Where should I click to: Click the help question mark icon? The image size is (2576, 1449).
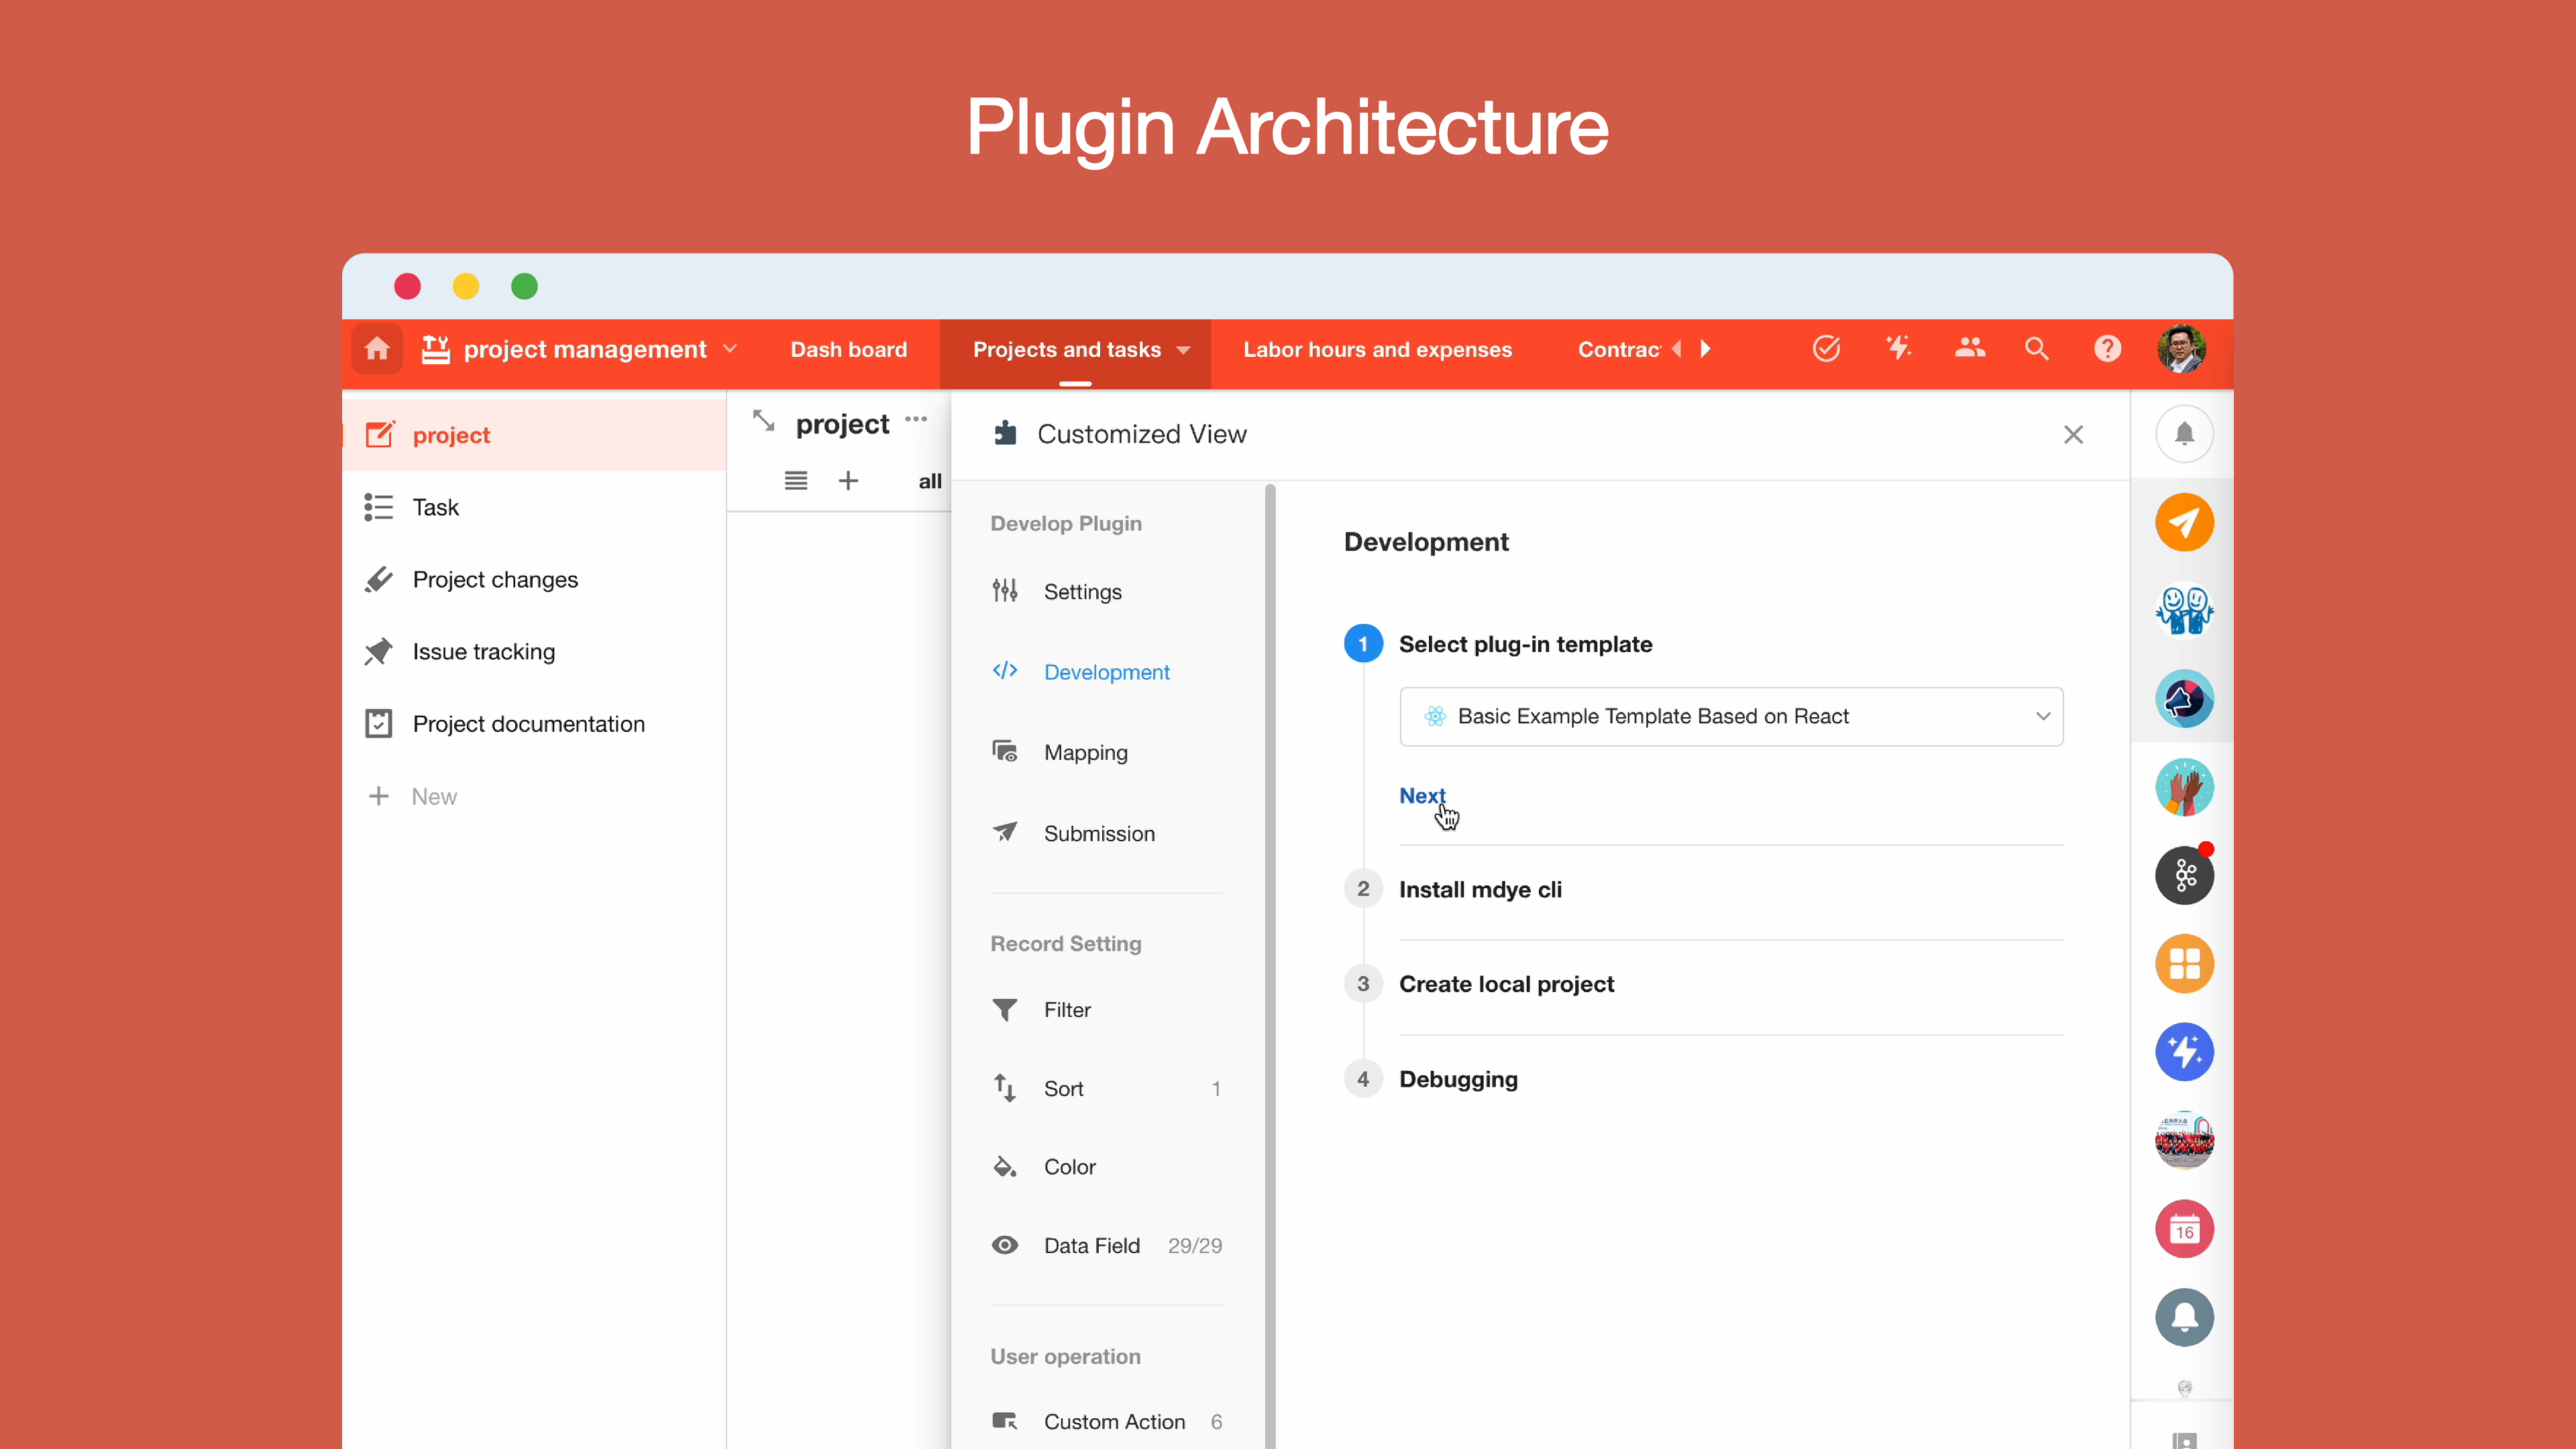tap(2107, 349)
